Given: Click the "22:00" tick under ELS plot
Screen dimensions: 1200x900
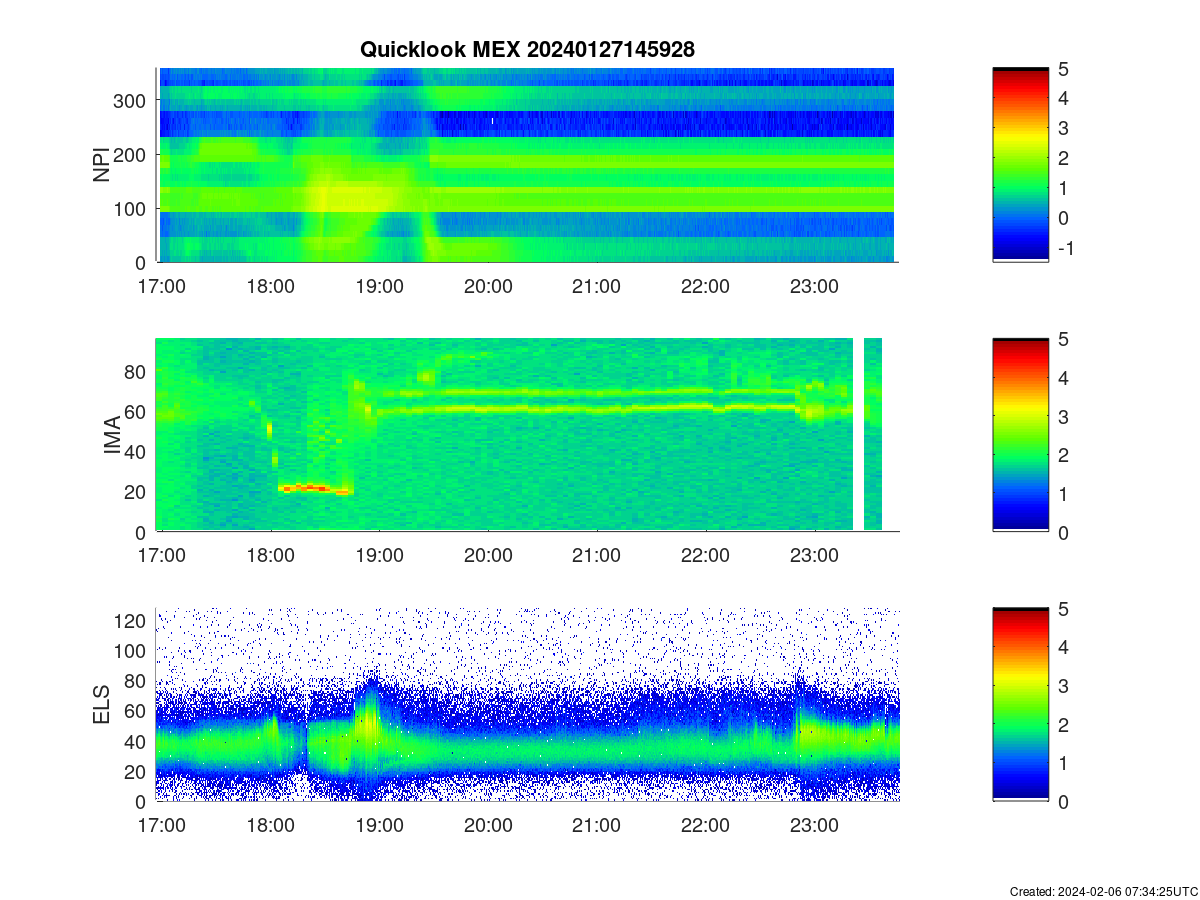Looking at the screenshot, I should pos(706,826).
